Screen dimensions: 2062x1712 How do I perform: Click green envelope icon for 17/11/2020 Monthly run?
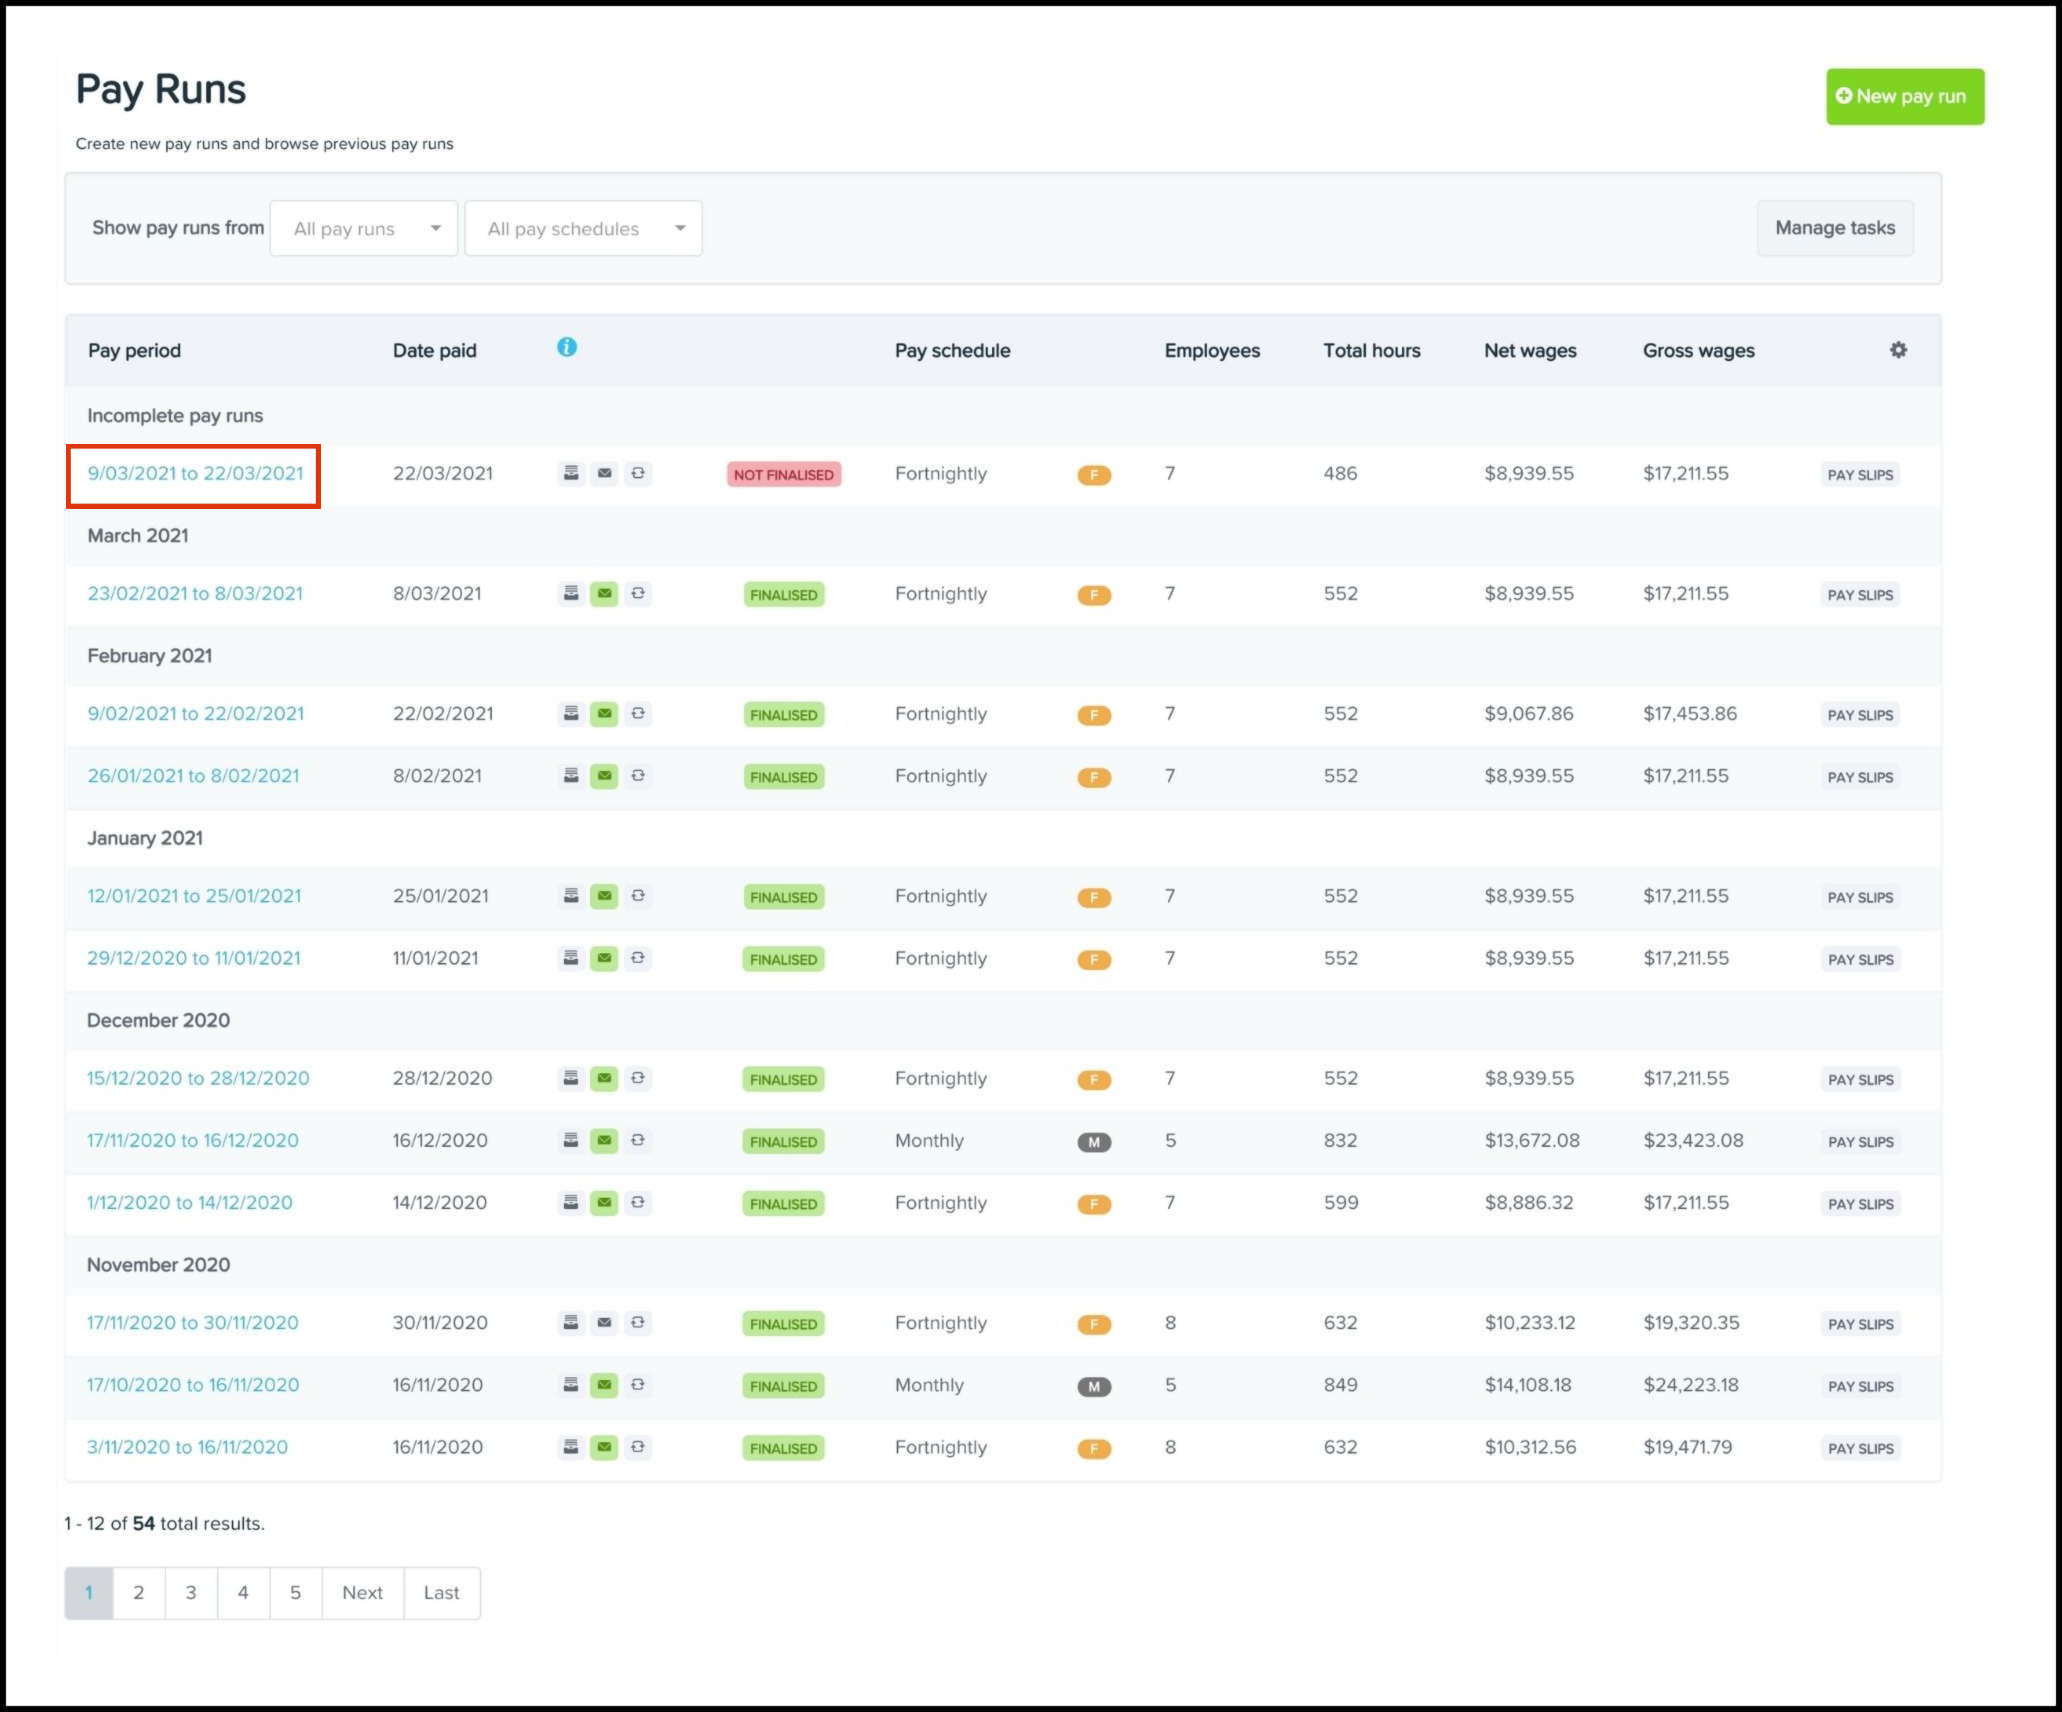click(604, 1140)
